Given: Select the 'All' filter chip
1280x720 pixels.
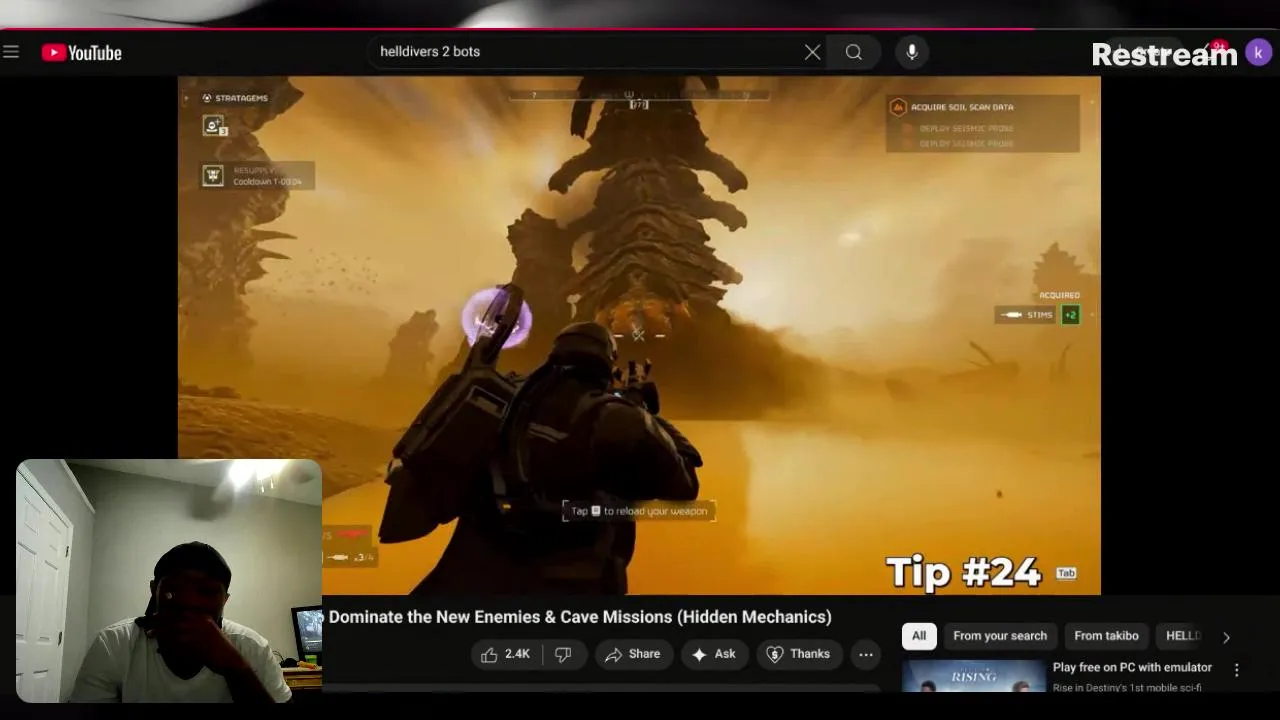Looking at the screenshot, I should (x=919, y=636).
